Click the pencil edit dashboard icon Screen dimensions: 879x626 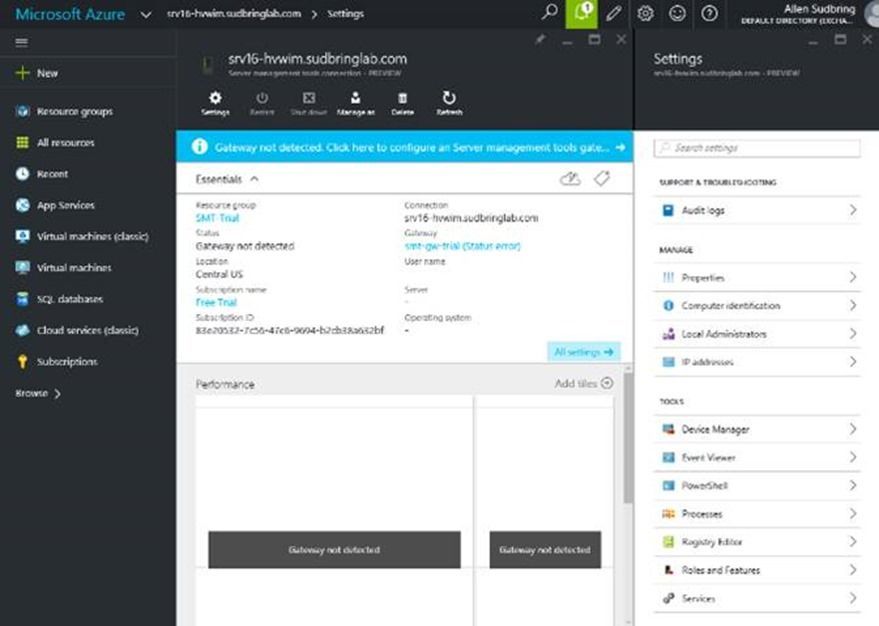tap(613, 13)
